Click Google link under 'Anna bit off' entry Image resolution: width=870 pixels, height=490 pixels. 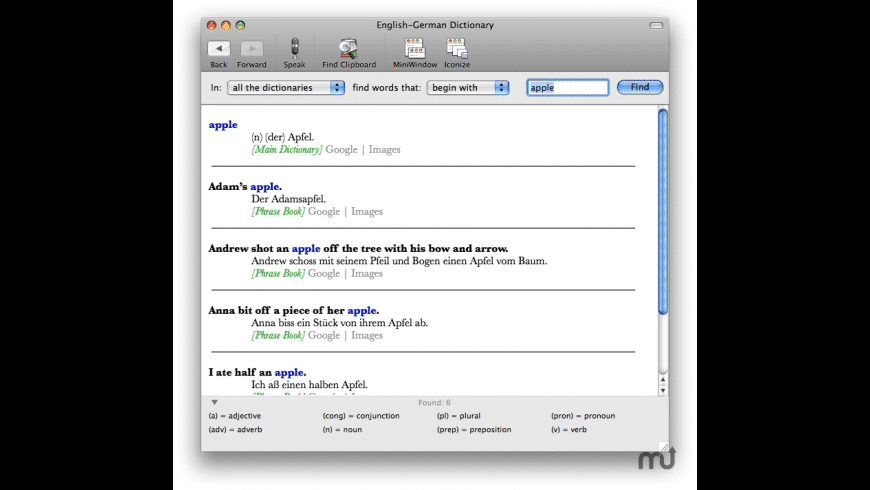point(324,336)
